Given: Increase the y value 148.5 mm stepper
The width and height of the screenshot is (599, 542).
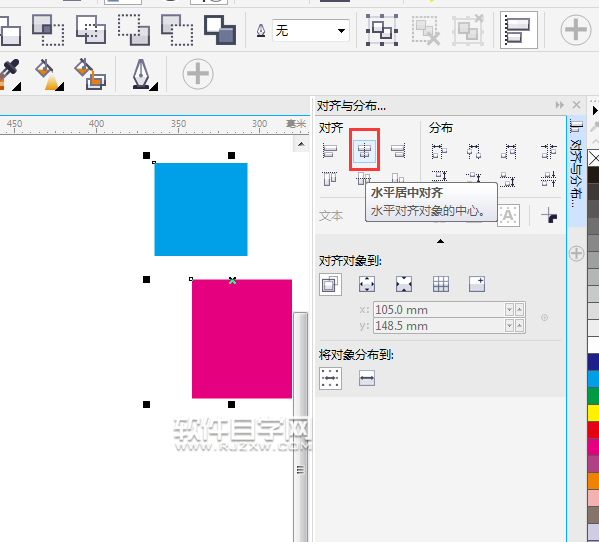Looking at the screenshot, I should point(519,325).
